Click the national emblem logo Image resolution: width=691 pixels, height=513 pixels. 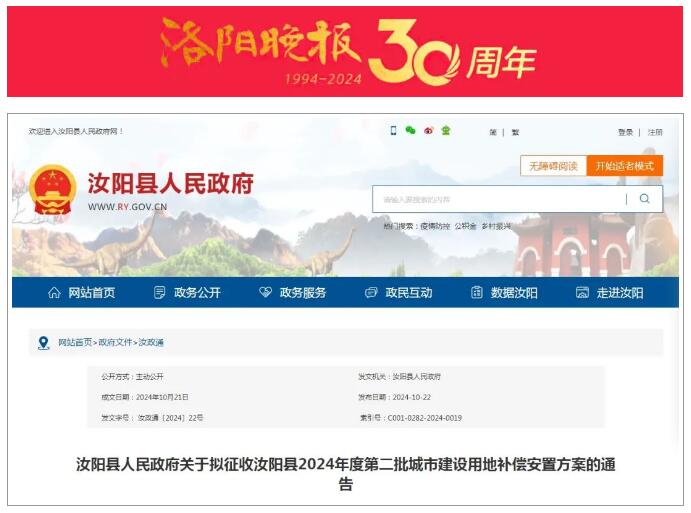(x=52, y=190)
